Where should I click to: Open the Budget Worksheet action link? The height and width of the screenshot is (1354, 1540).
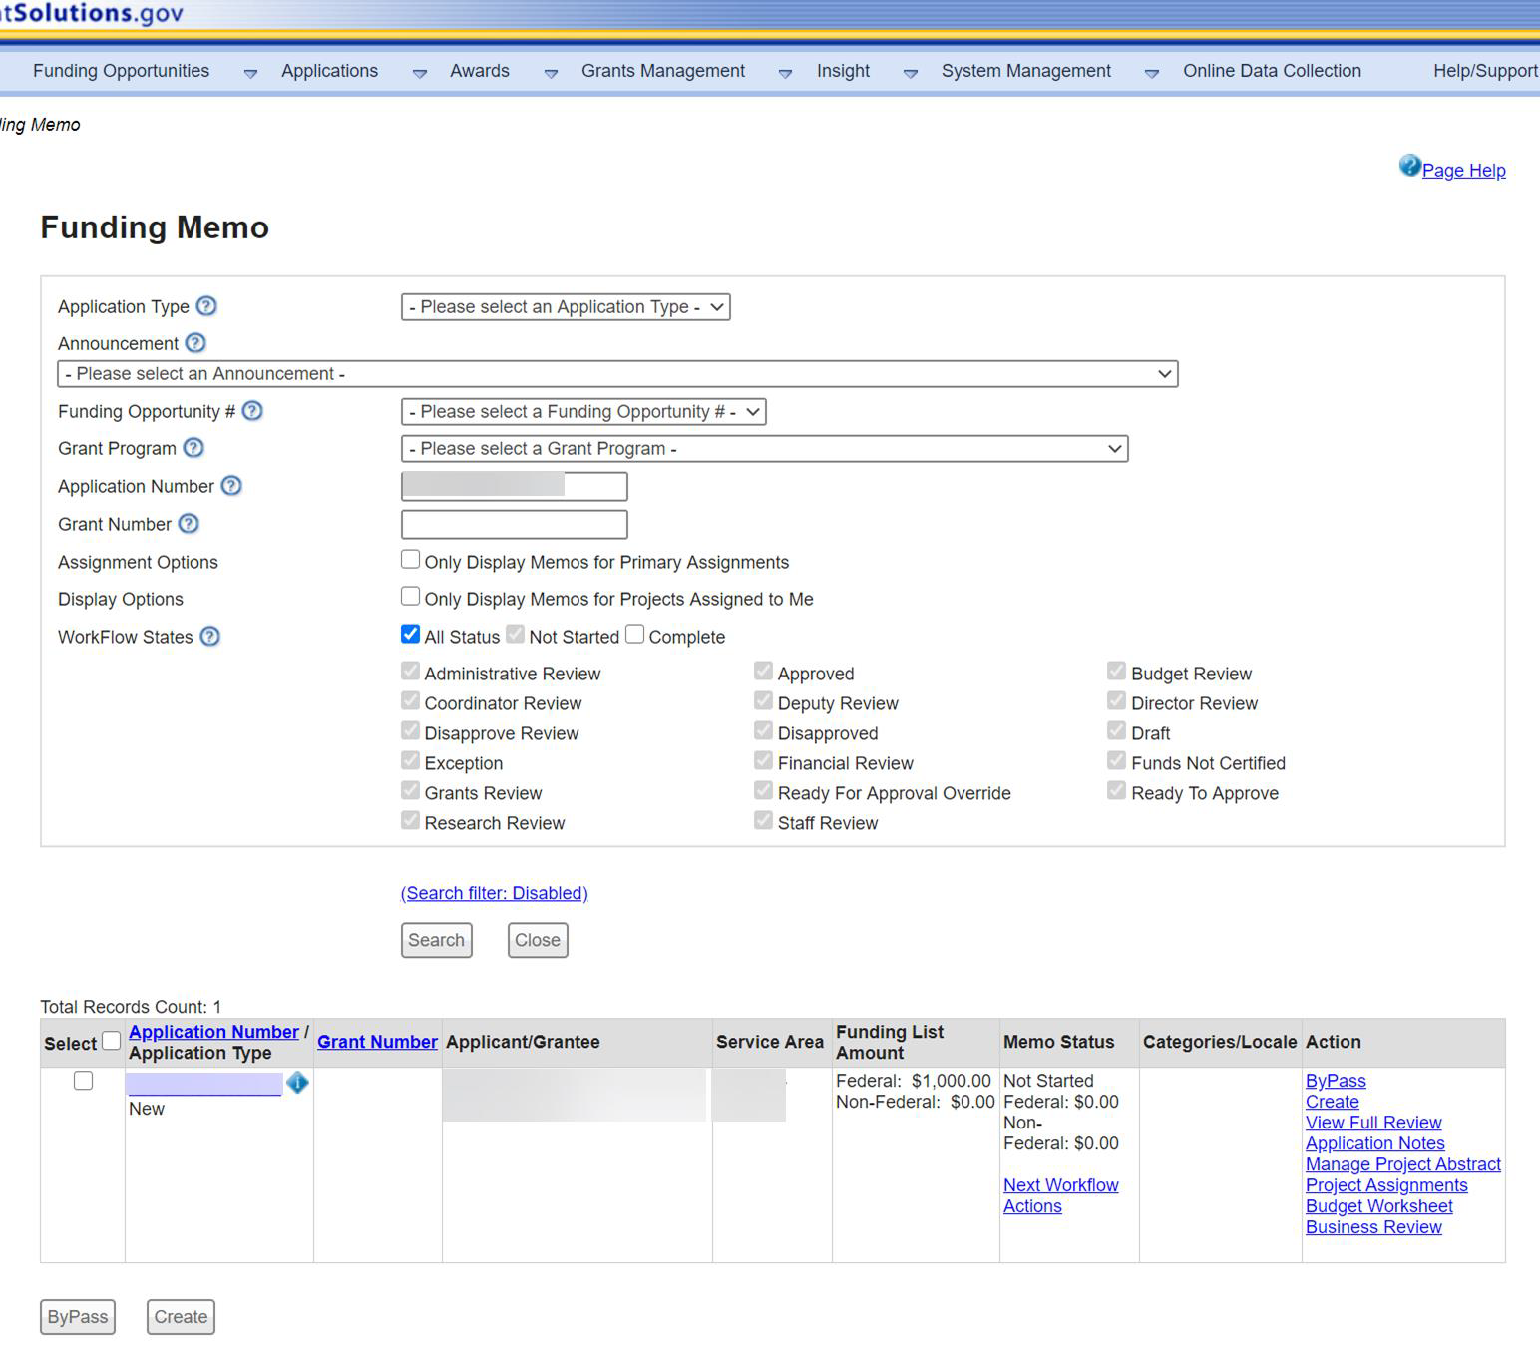(1379, 1206)
